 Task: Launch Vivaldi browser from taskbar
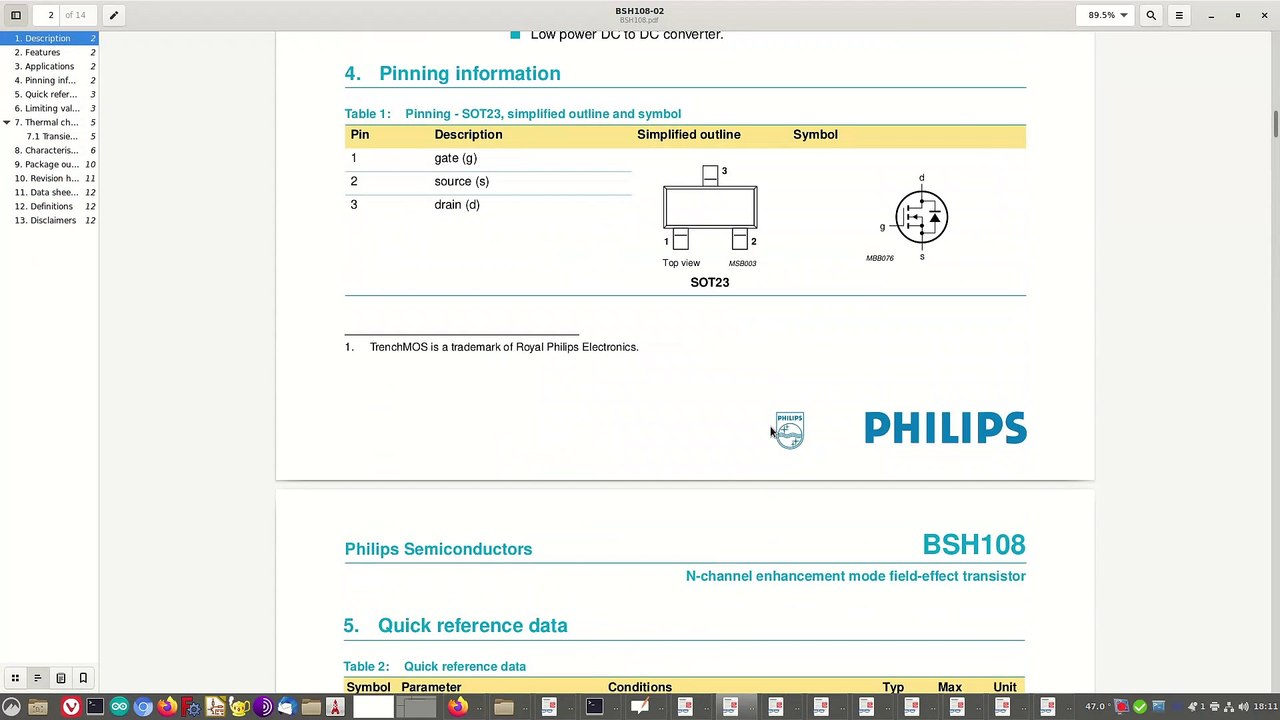click(71, 707)
